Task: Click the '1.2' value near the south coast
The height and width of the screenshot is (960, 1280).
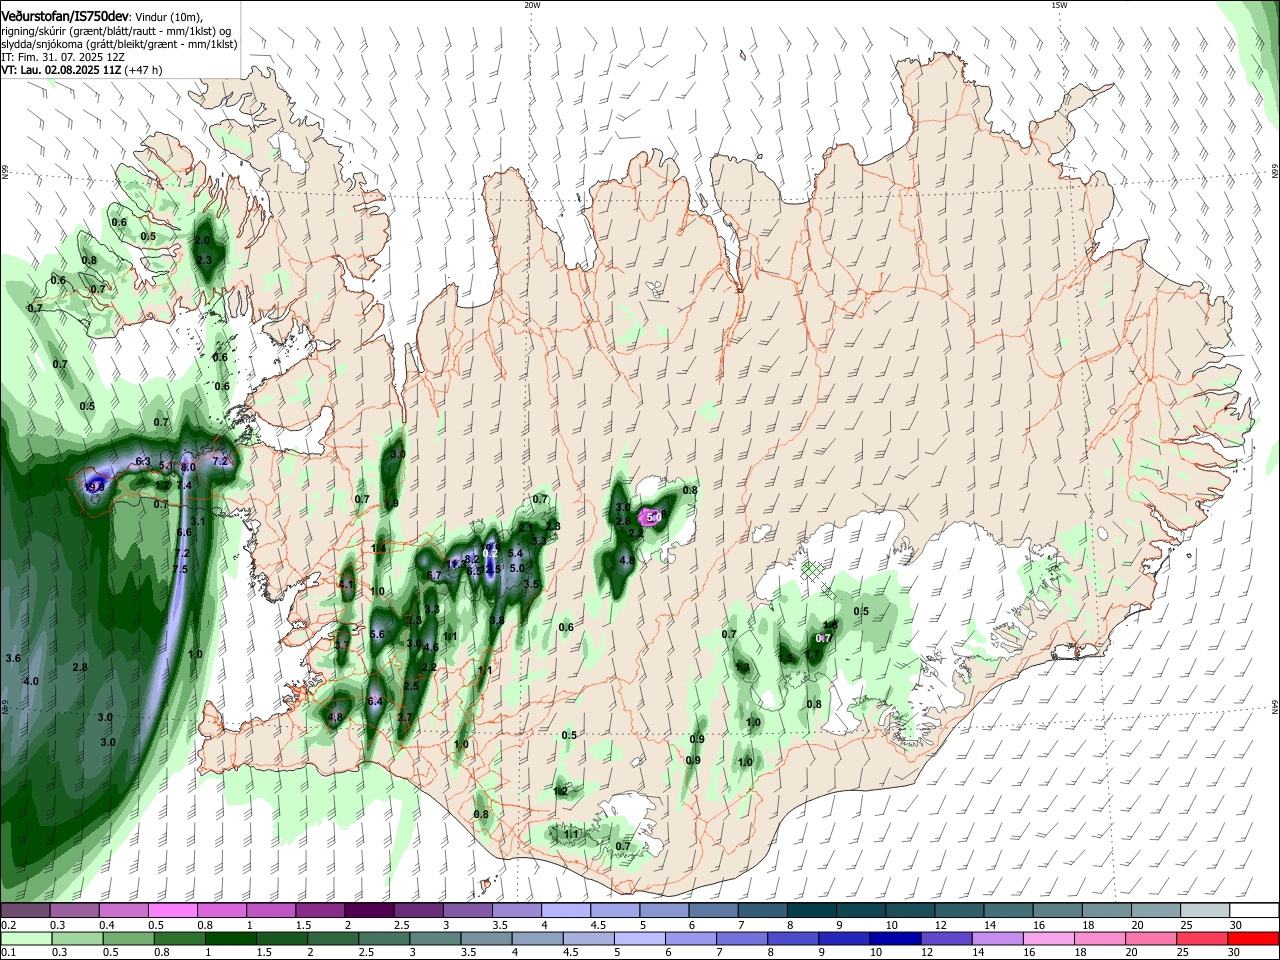Action: tap(560, 791)
